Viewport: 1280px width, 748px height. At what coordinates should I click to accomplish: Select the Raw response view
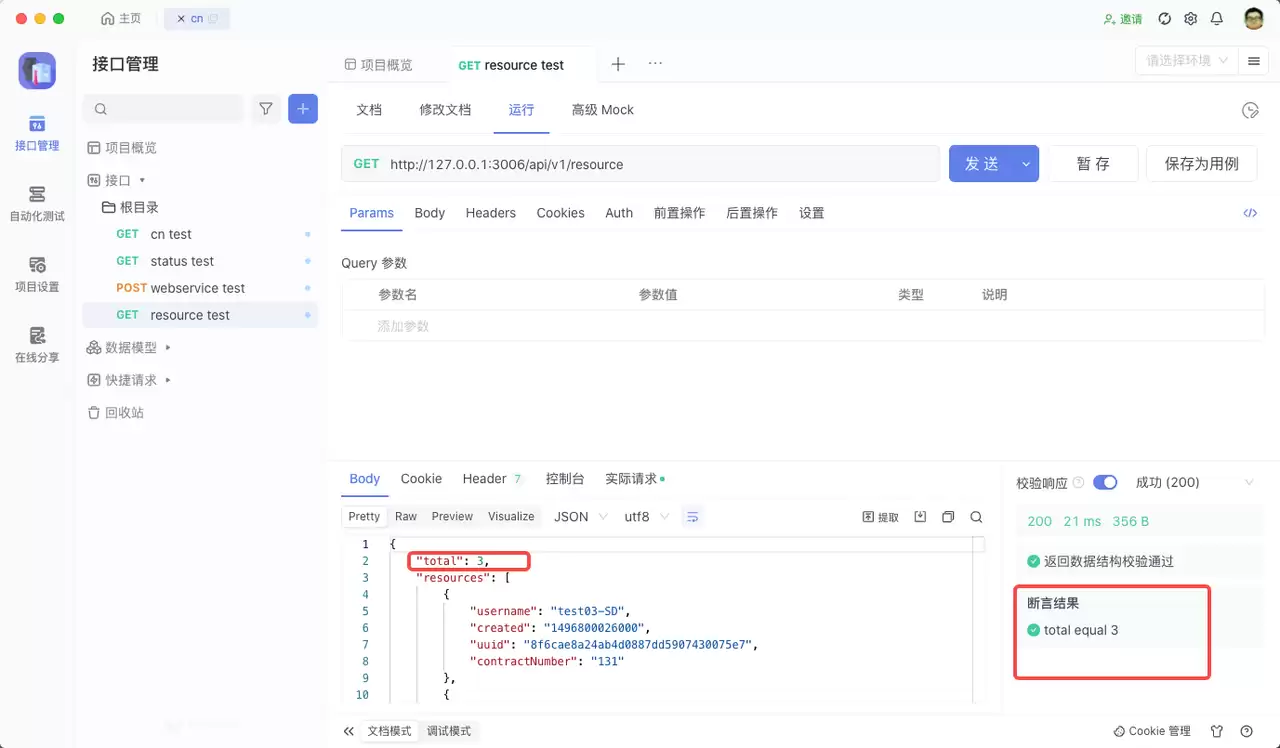pos(406,517)
